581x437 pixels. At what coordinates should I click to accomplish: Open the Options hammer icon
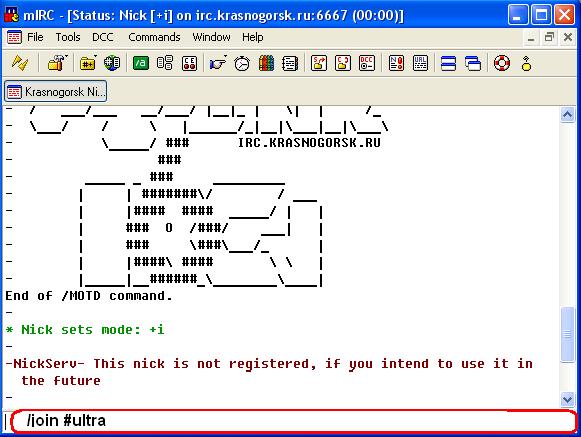[57, 63]
